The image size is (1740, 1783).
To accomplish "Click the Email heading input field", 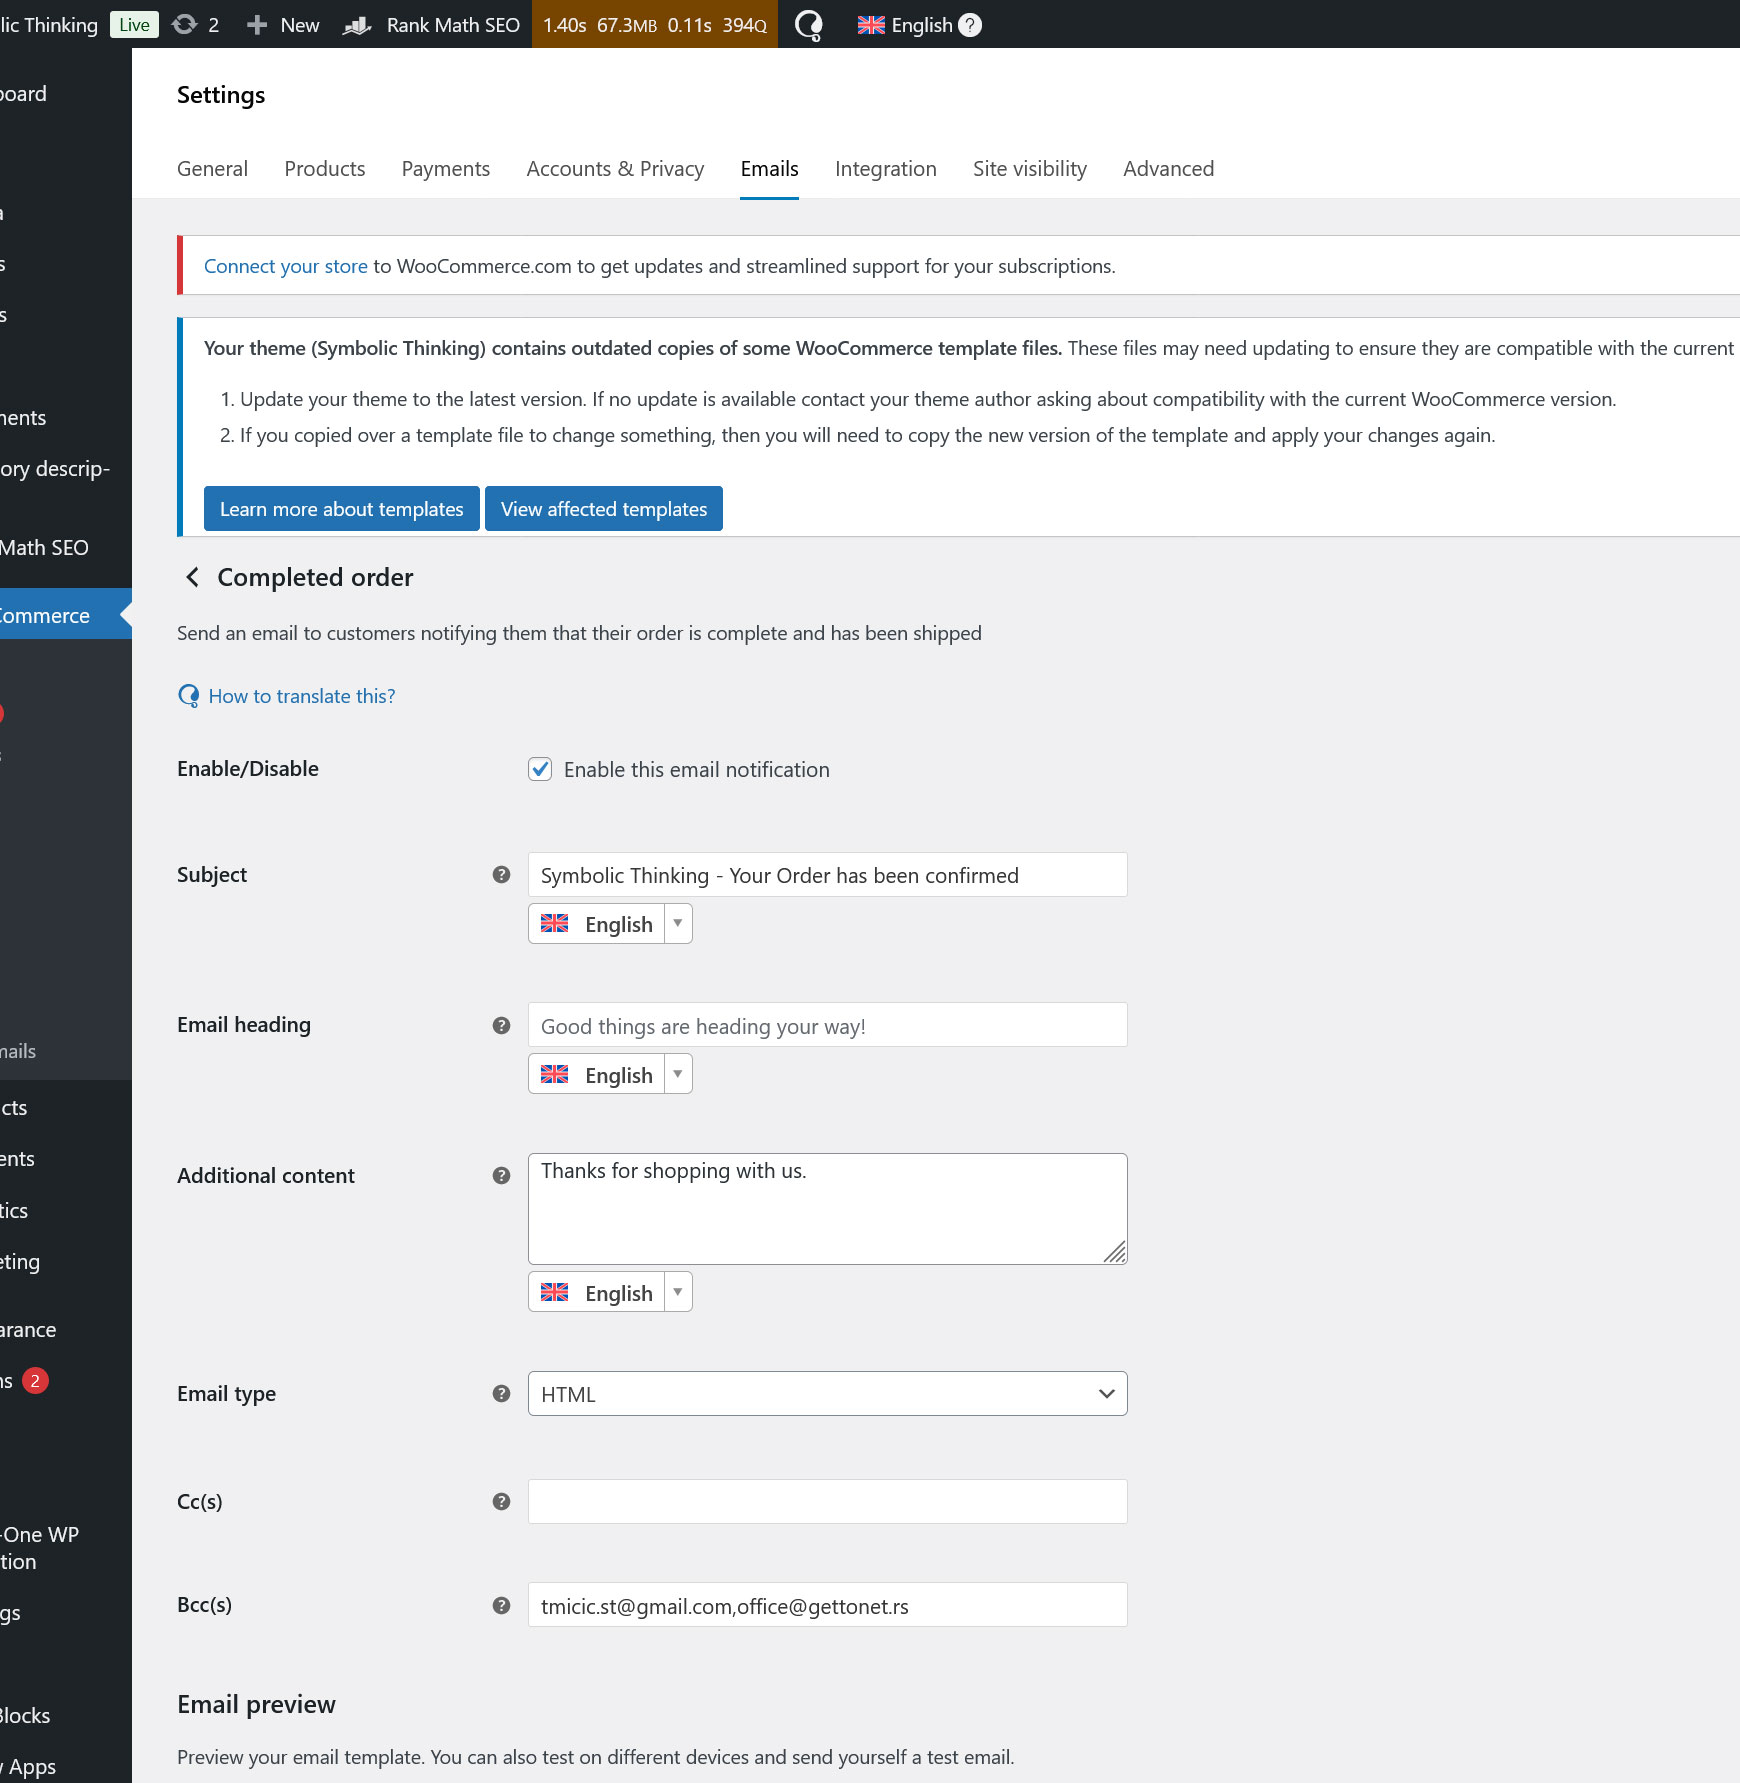I will coord(828,1025).
